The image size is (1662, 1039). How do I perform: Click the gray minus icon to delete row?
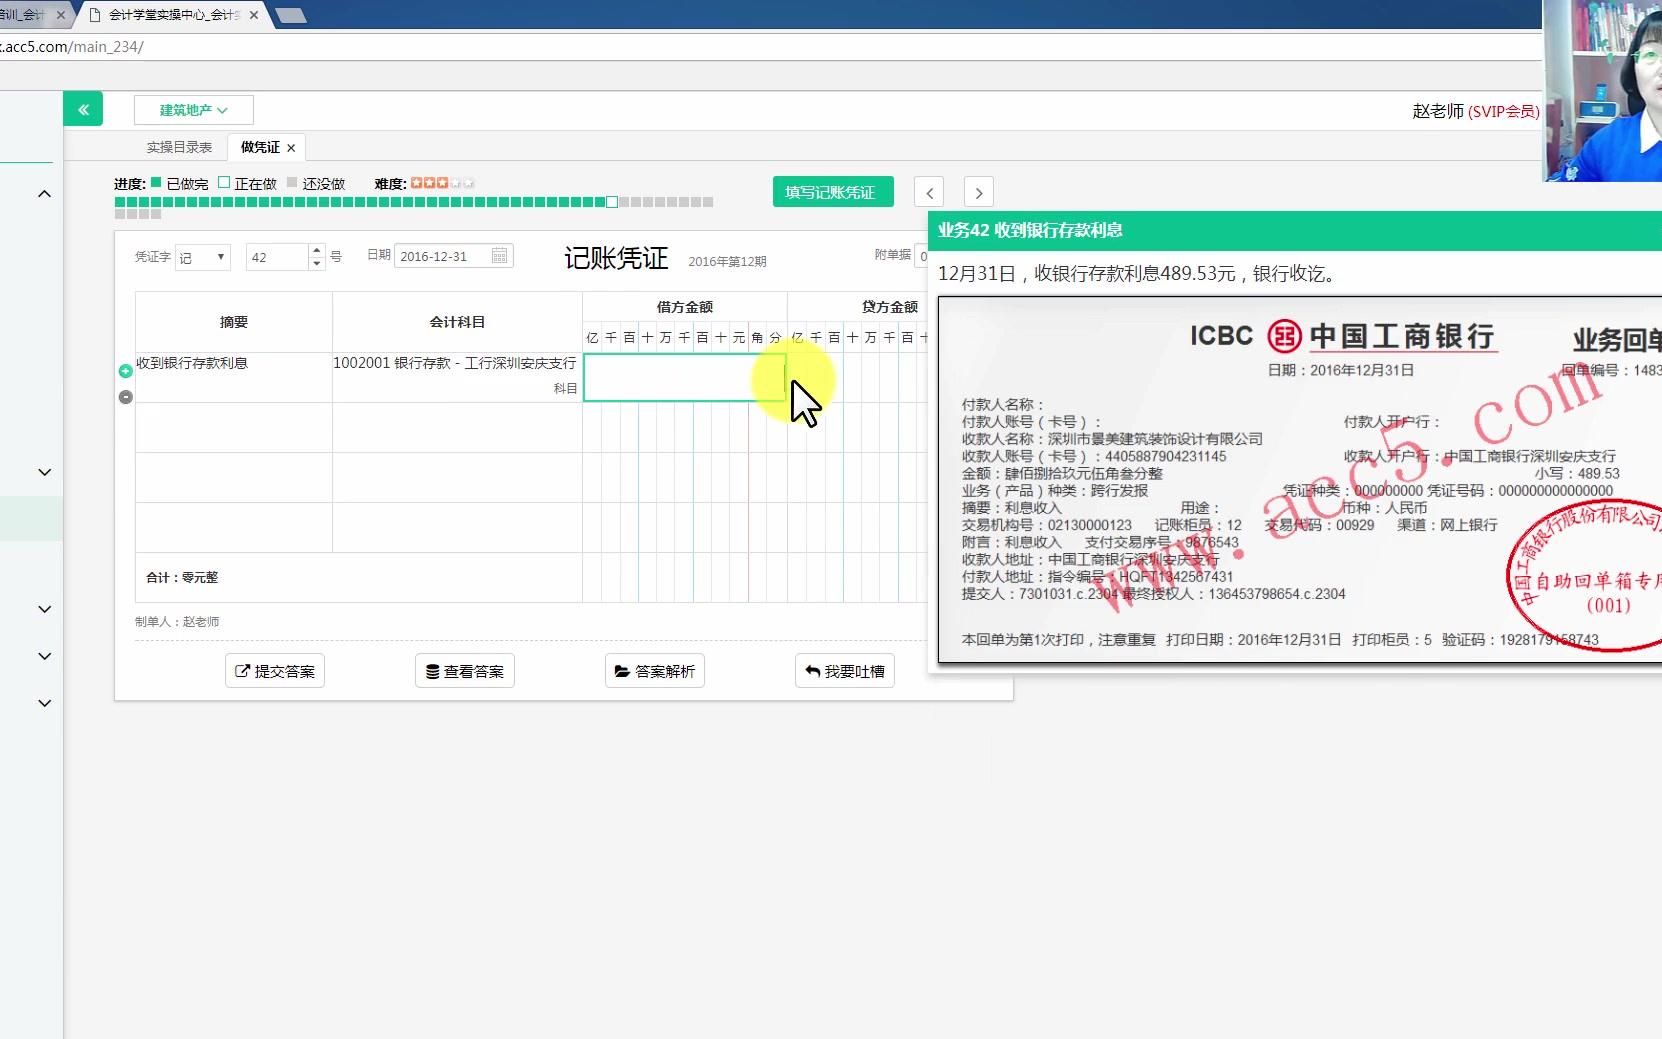click(x=125, y=397)
